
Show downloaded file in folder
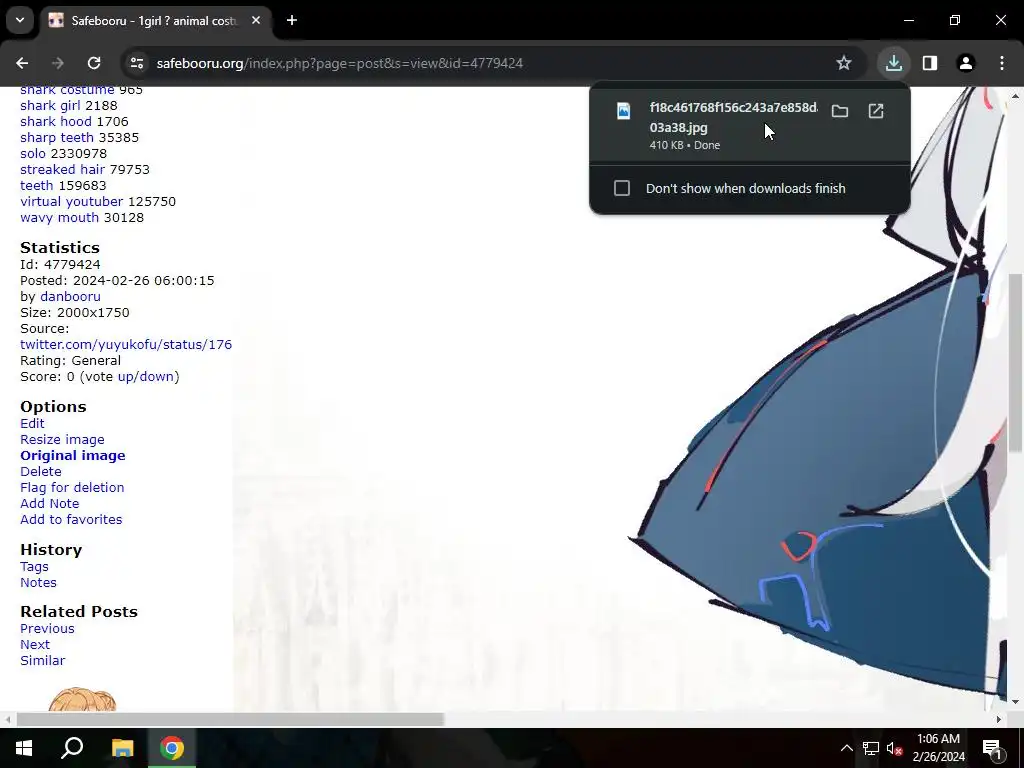click(x=840, y=112)
